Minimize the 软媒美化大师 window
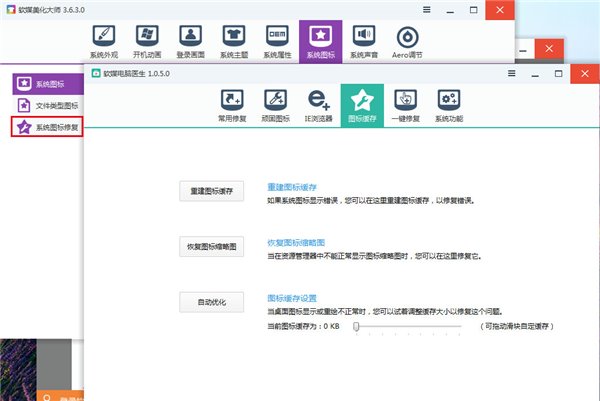The width and height of the screenshot is (600, 401). pos(450,10)
